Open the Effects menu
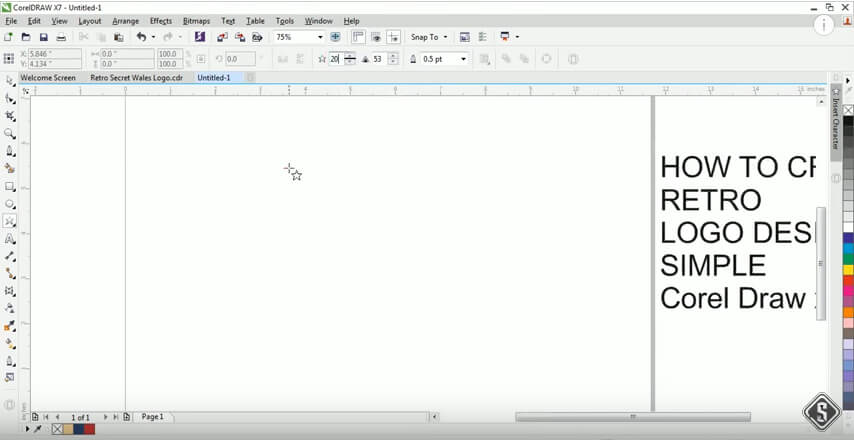Viewport: 854px width, 440px height. [x=160, y=21]
